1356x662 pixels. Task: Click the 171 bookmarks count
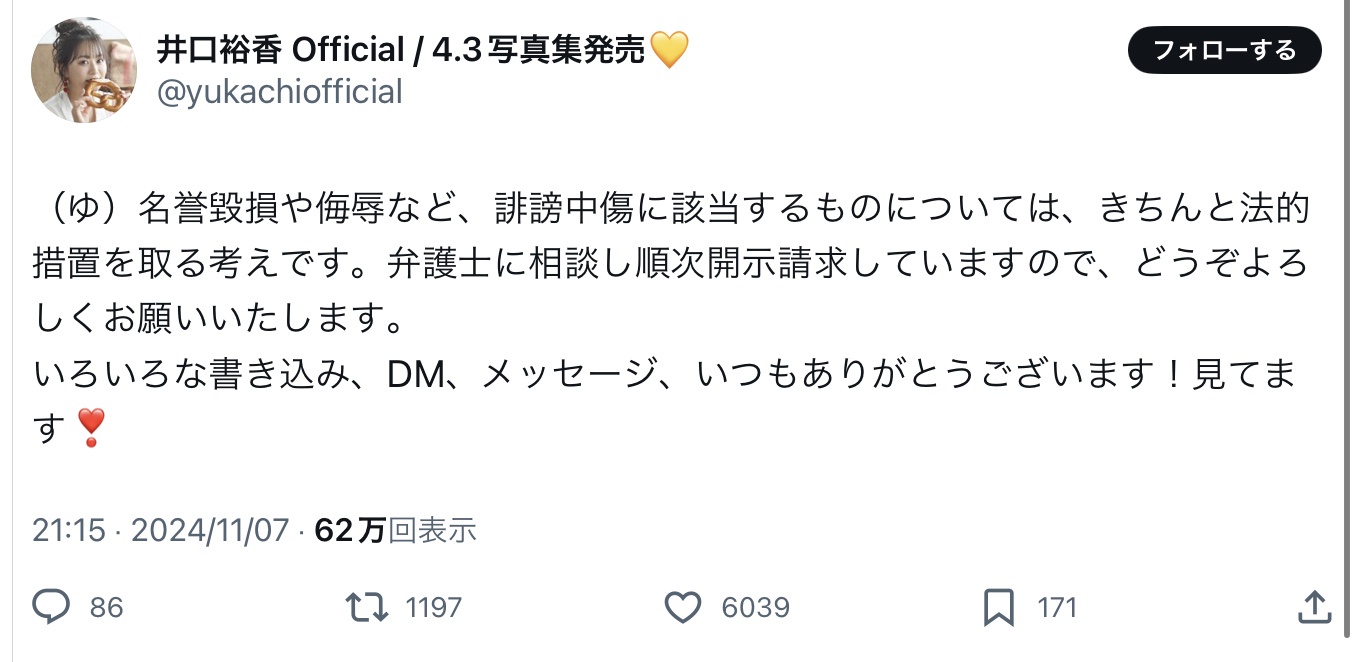[1057, 607]
